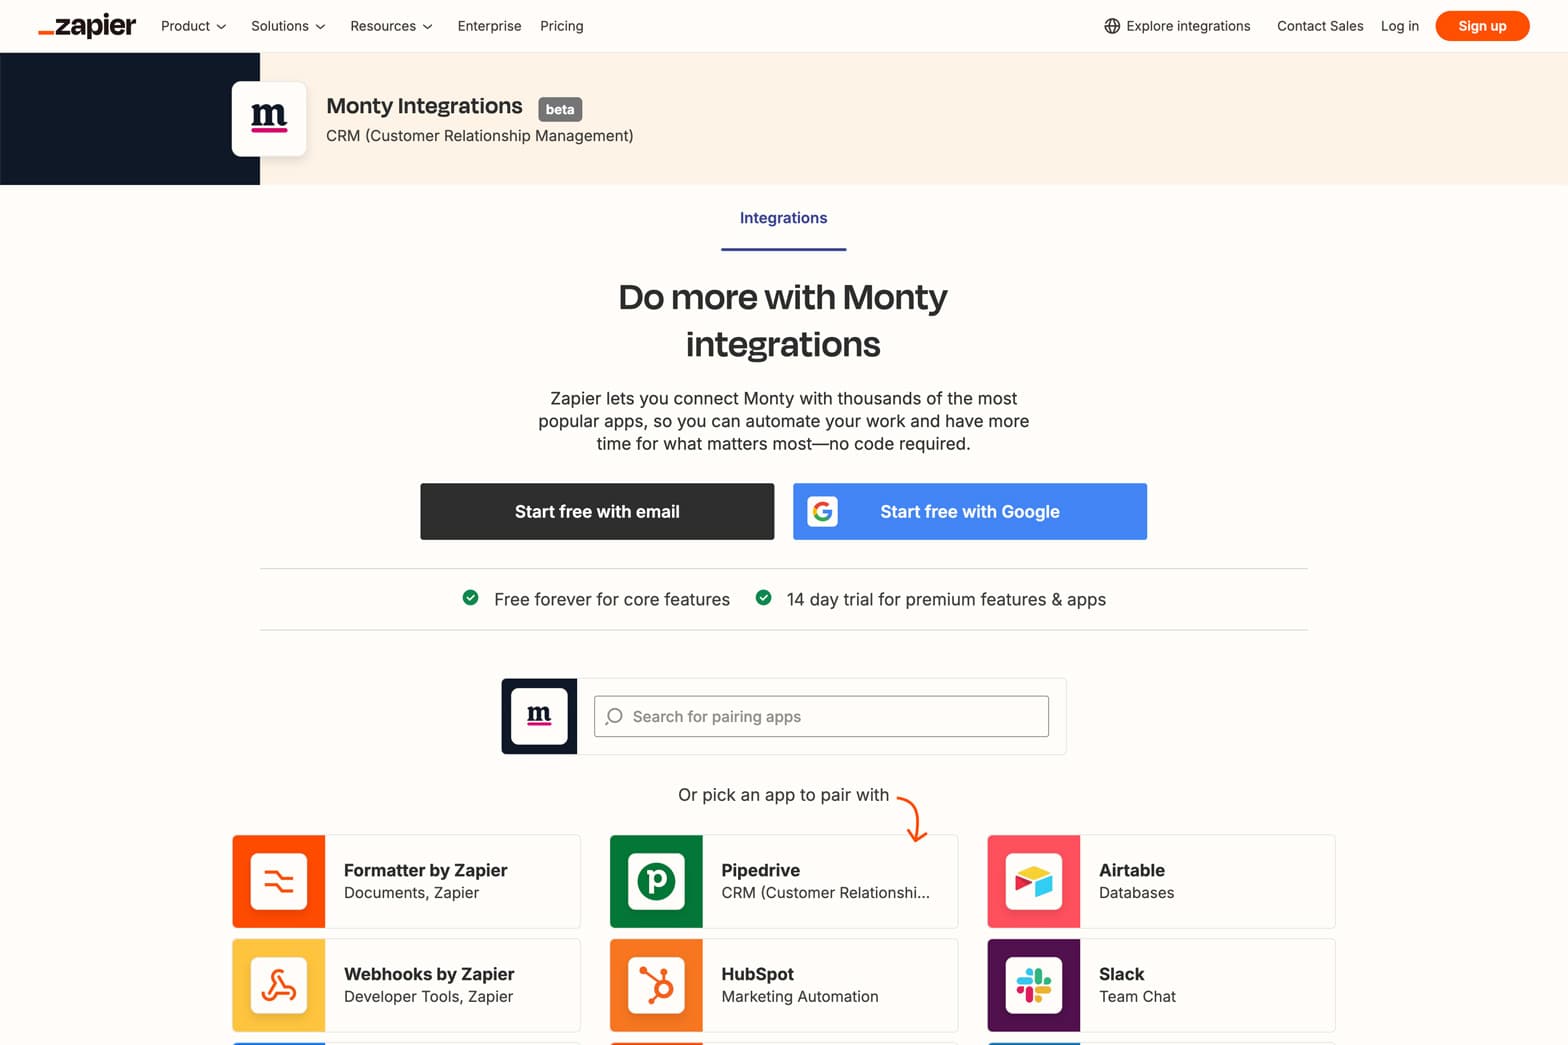Click the CRM (Customer Relationship Management) category text

point(480,136)
